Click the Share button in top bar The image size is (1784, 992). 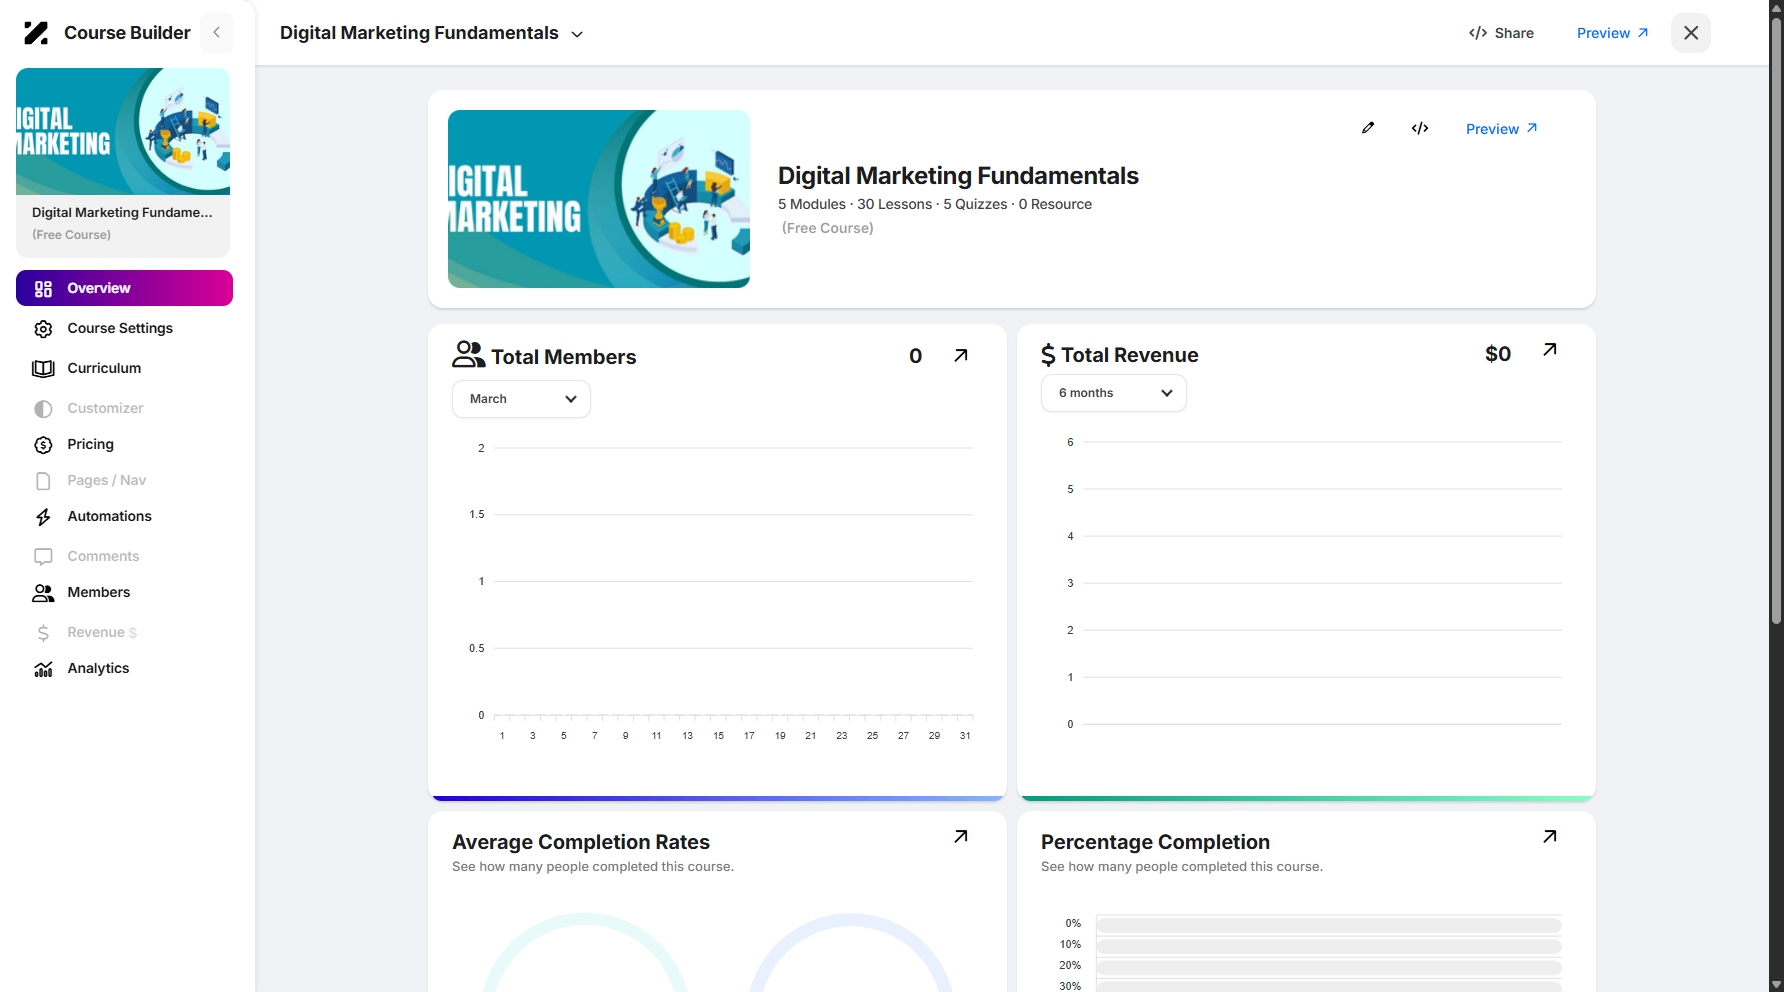tap(1501, 33)
